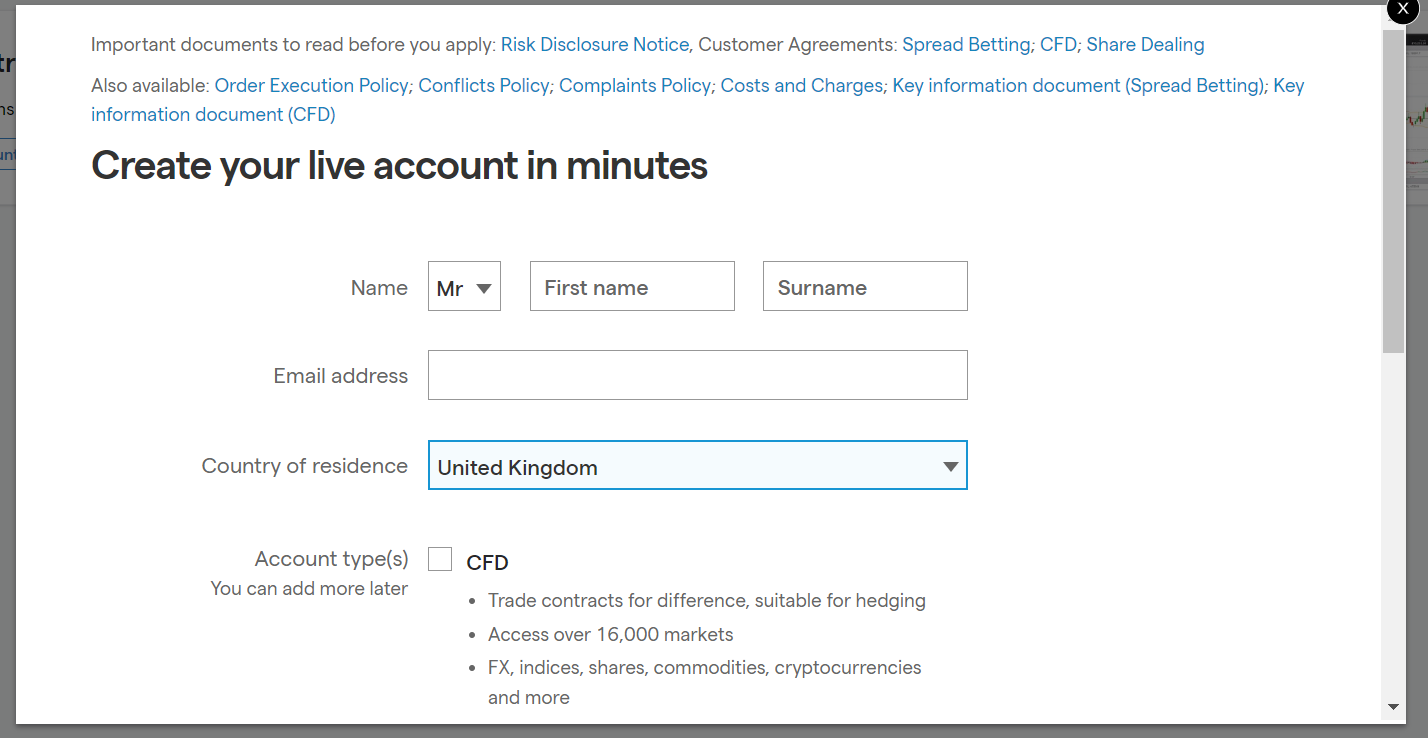
Task: Close the account signup dialog
Action: (x=1402, y=8)
